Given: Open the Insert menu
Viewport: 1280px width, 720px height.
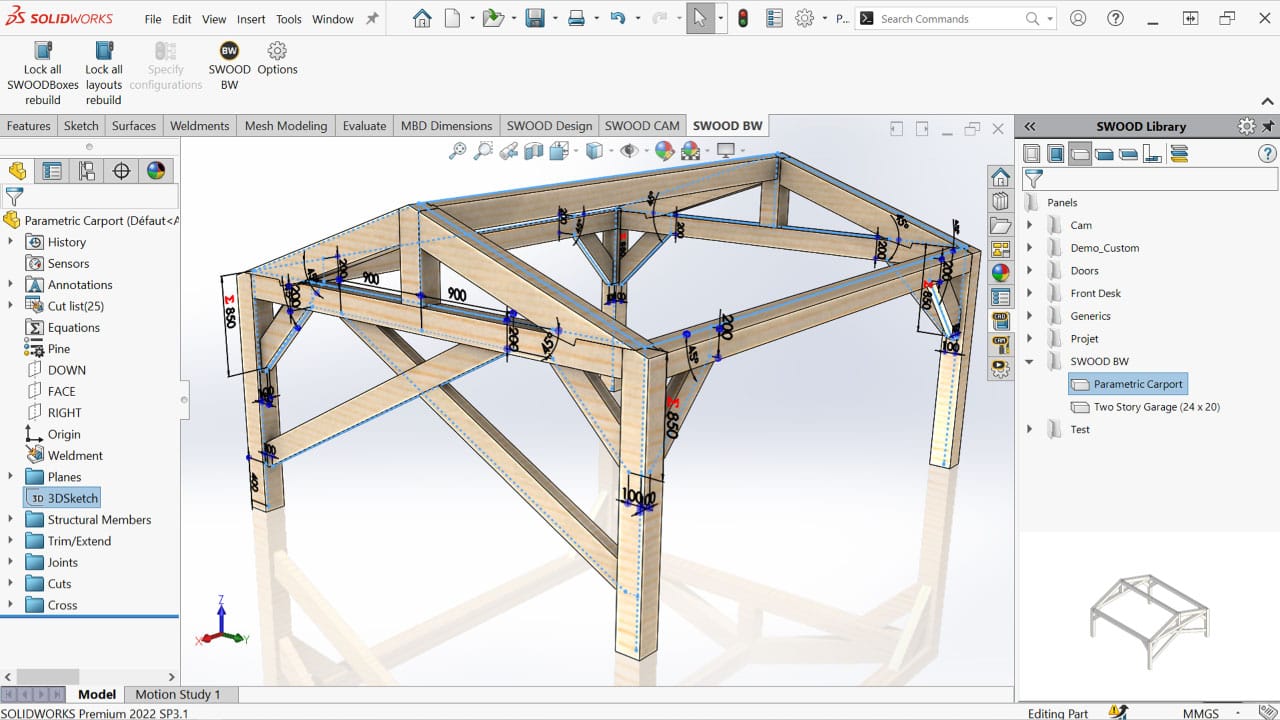Looking at the screenshot, I should (x=251, y=19).
